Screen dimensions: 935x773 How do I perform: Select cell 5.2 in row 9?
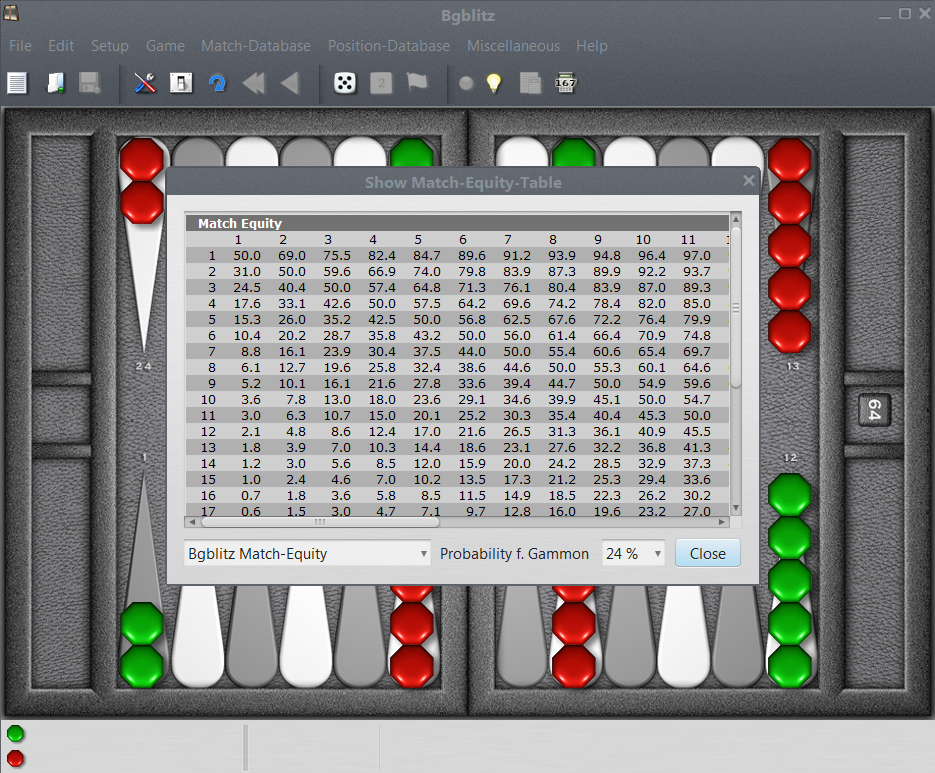pos(250,384)
